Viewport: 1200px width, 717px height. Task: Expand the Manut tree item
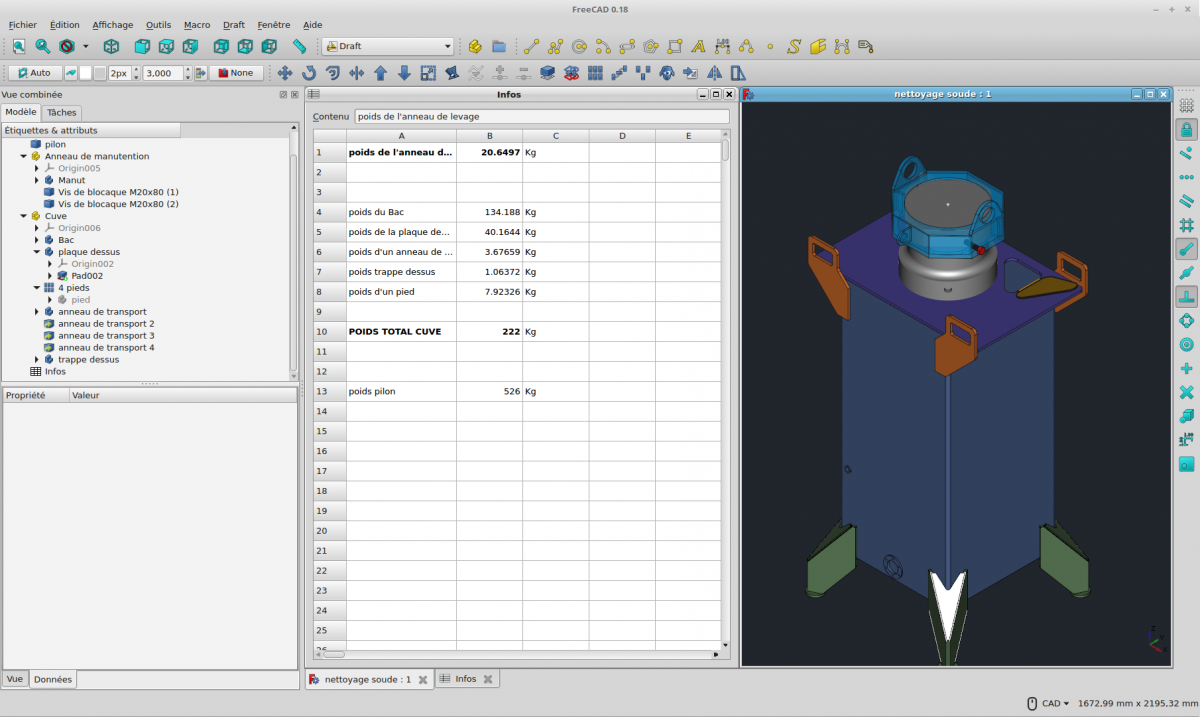pyautogui.click(x=37, y=180)
